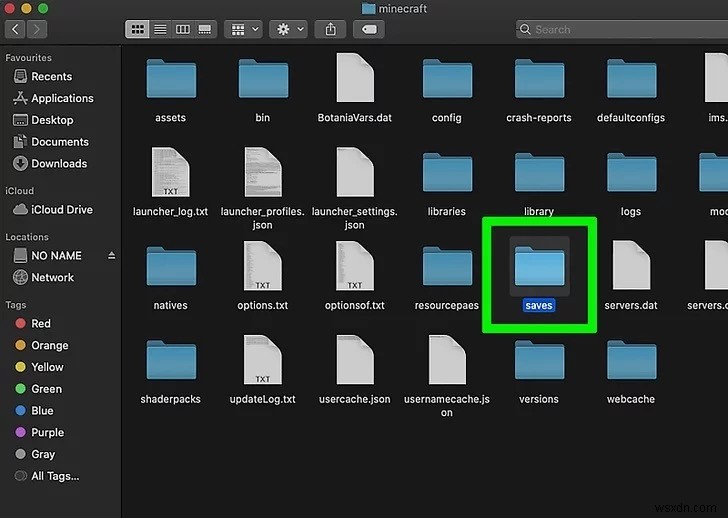
Task: Select the launcher_settings.json file
Action: (355, 172)
